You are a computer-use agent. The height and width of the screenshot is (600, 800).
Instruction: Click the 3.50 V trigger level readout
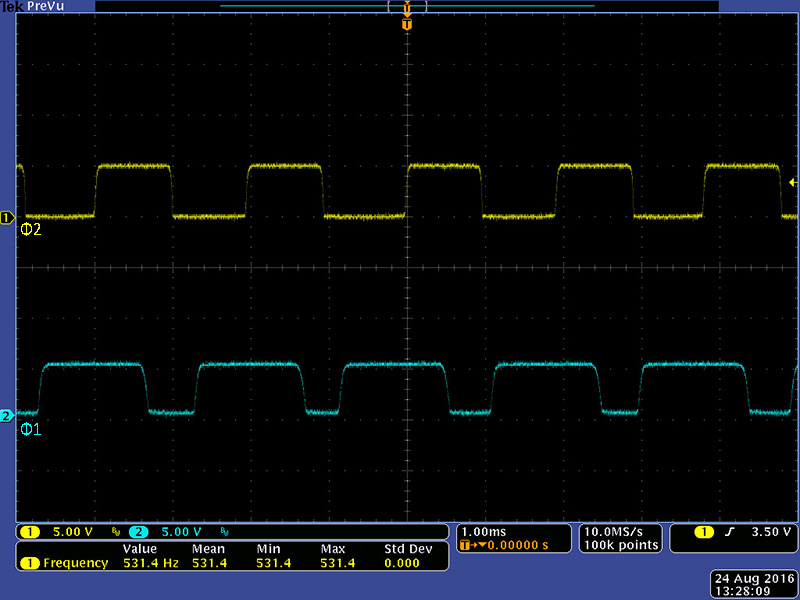[x=772, y=531]
